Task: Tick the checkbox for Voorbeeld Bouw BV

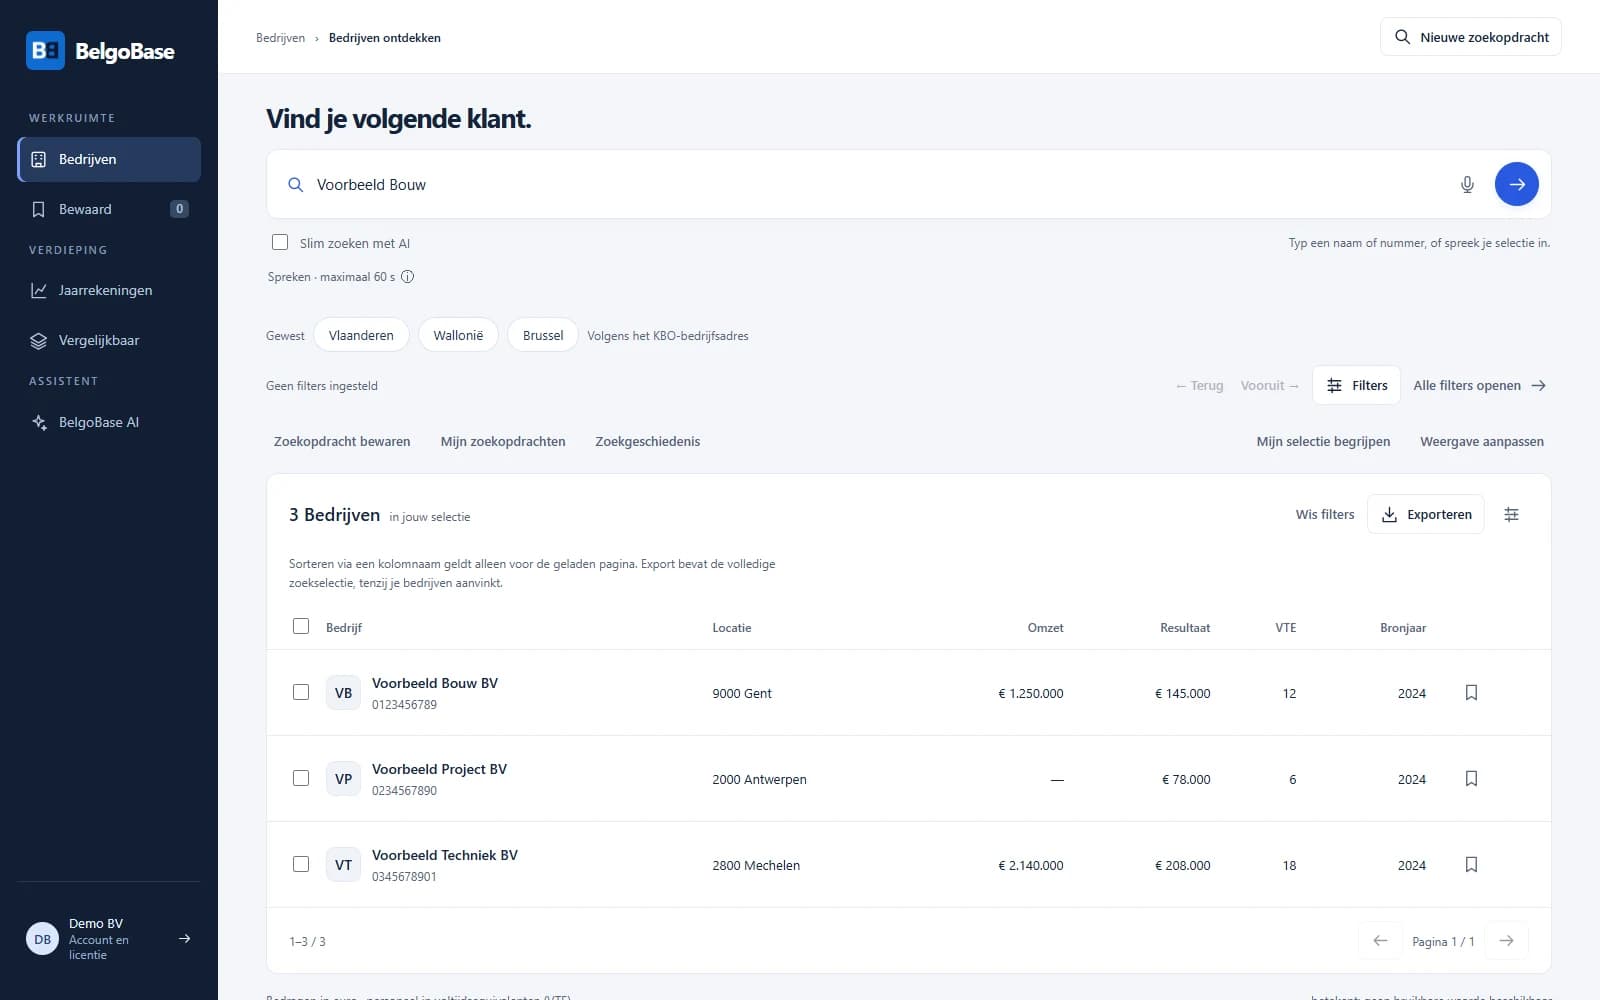Action: pos(301,692)
